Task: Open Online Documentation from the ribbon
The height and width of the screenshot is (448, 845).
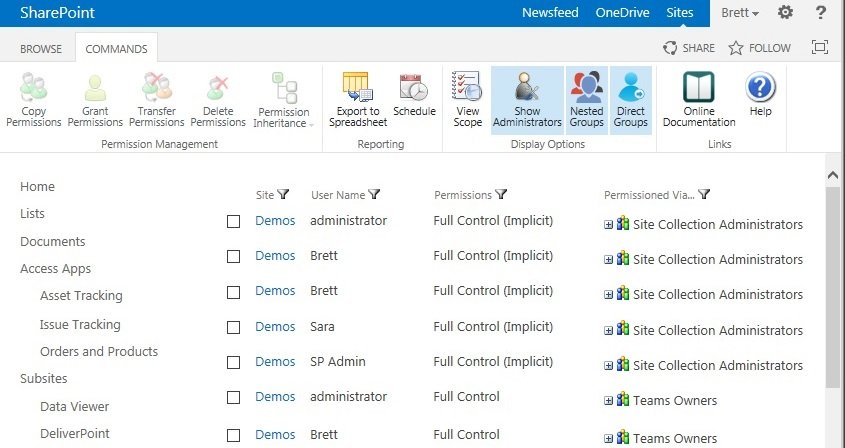Action: pos(699,88)
